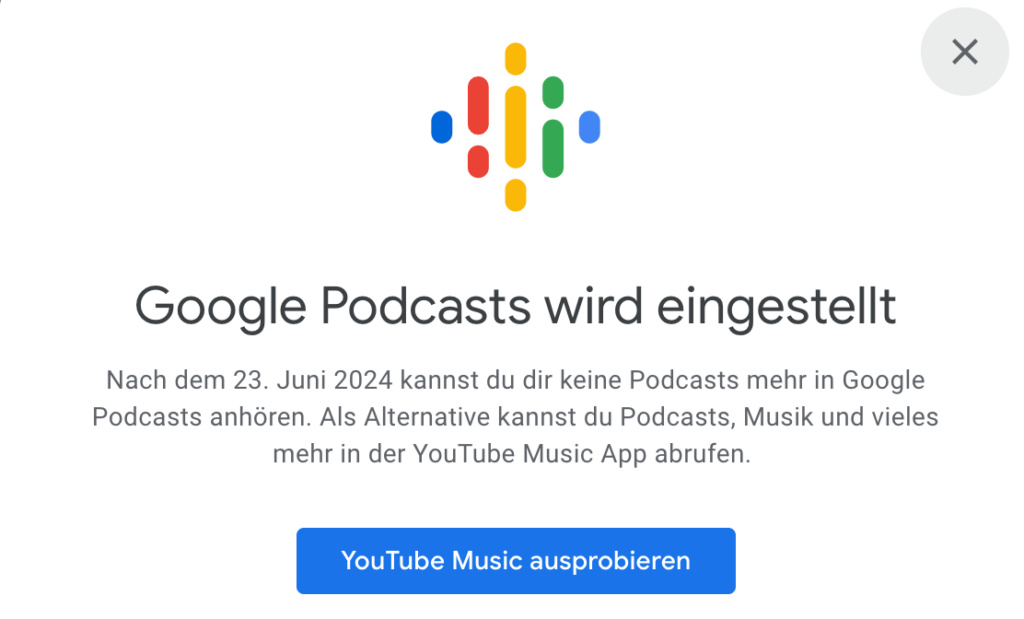Click the dark blue dot on the logo's left
The image size is (1024, 619).
tap(441, 127)
